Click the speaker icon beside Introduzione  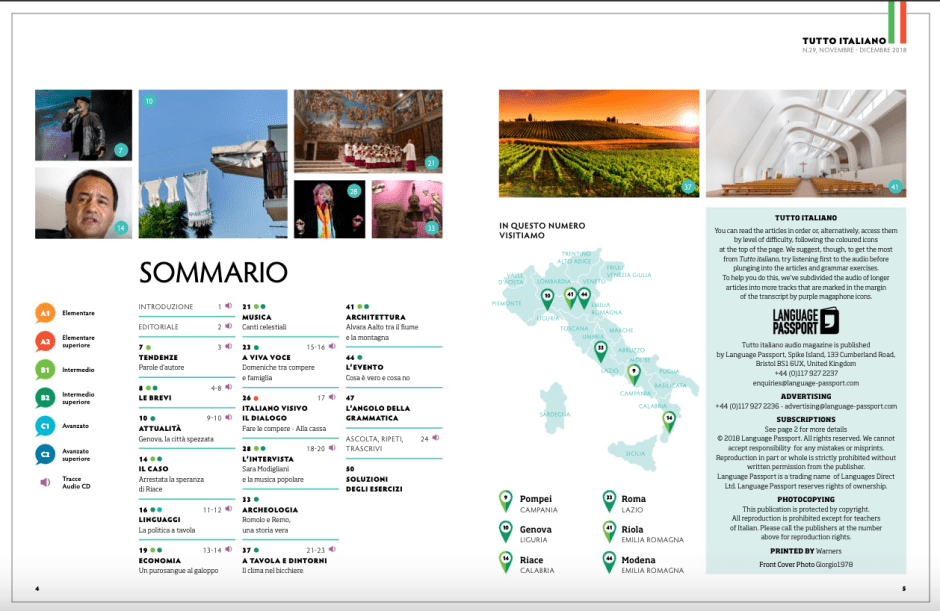pyautogui.click(x=229, y=306)
